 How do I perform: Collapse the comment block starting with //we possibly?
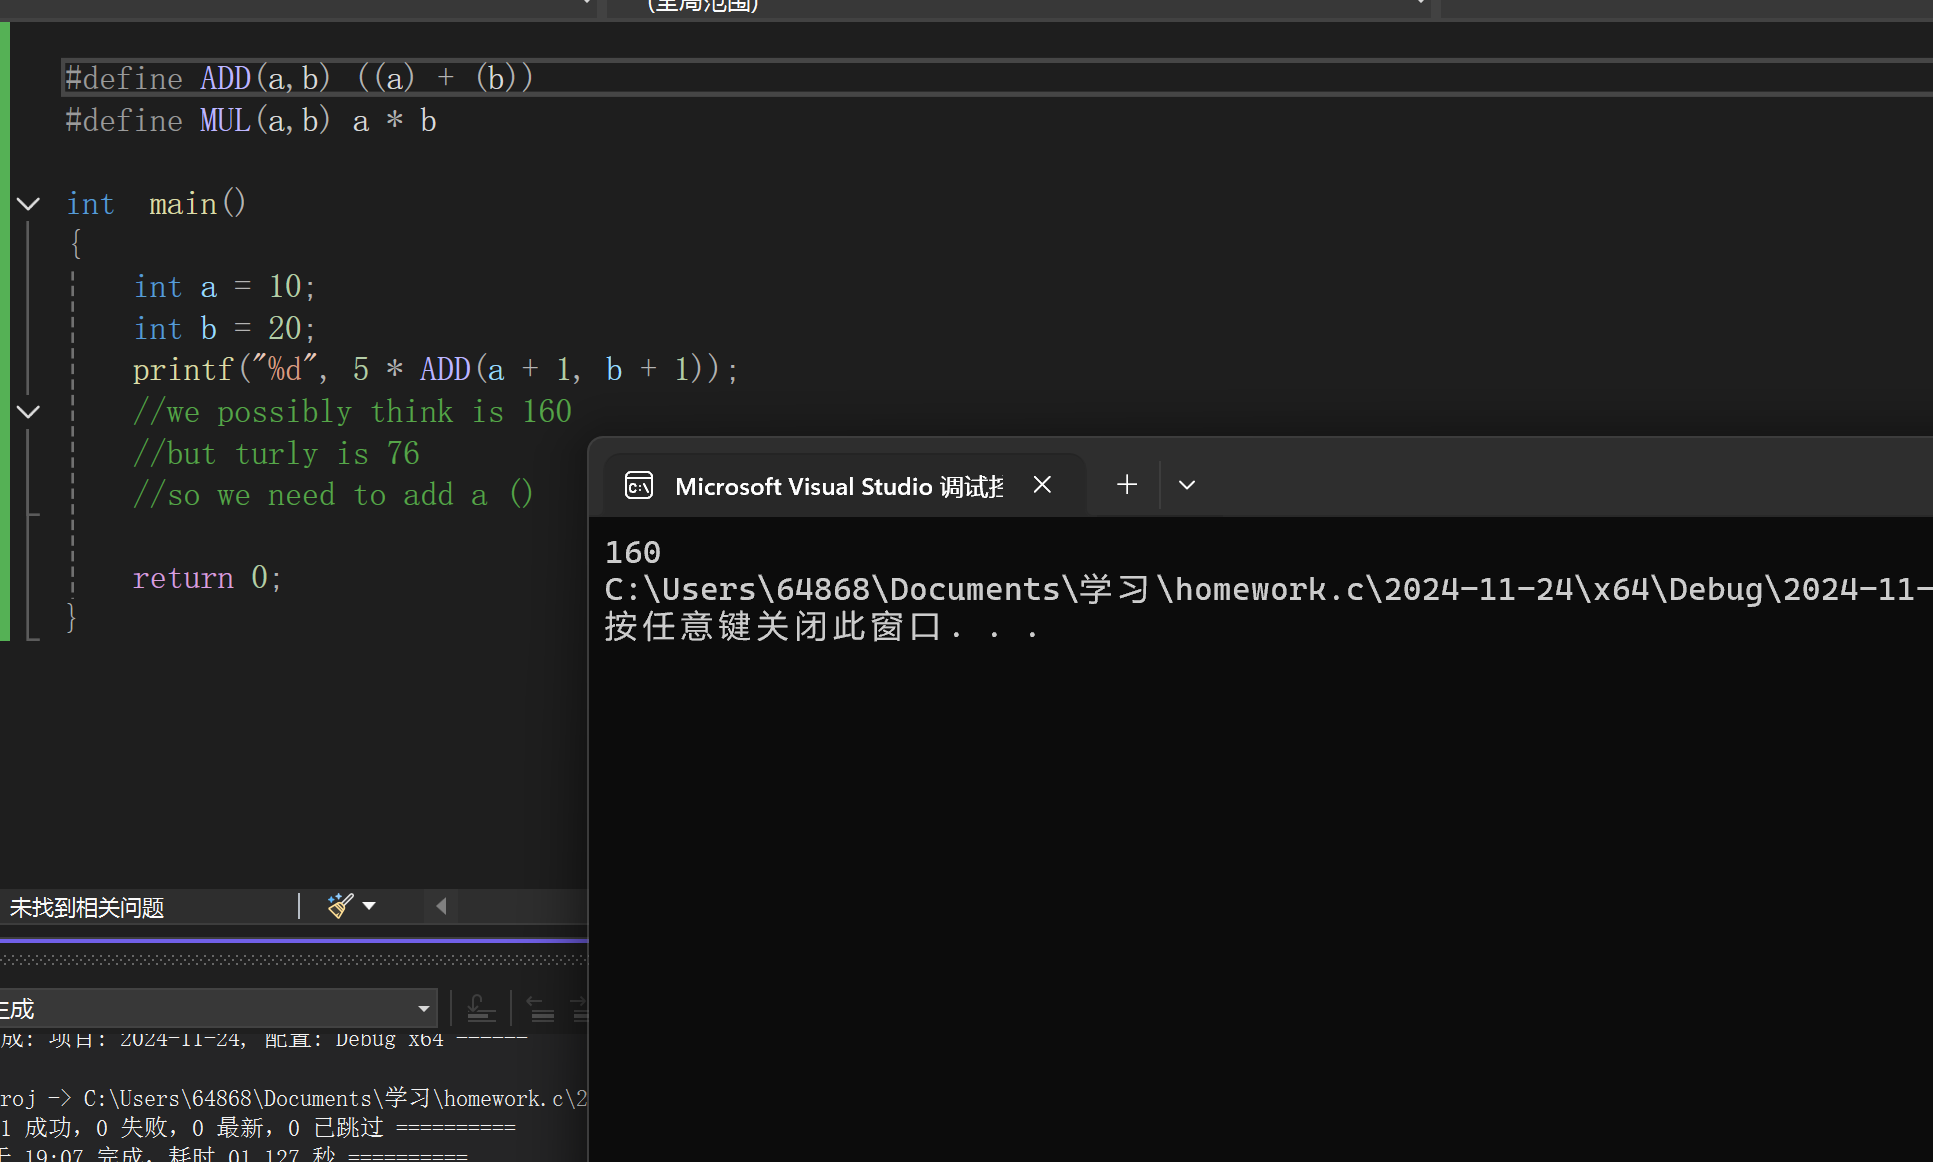tap(28, 411)
